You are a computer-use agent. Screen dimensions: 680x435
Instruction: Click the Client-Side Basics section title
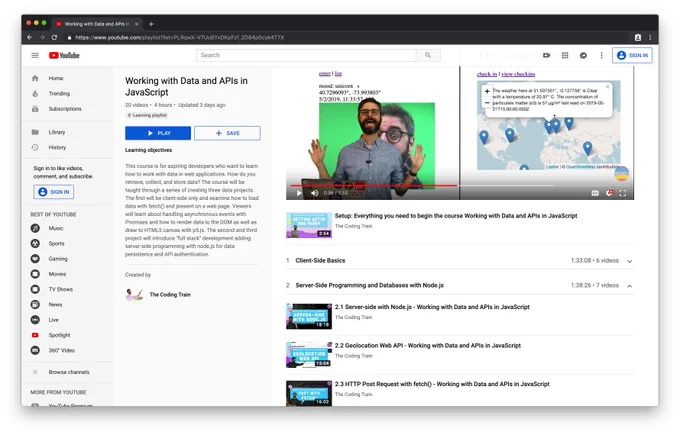coord(320,261)
